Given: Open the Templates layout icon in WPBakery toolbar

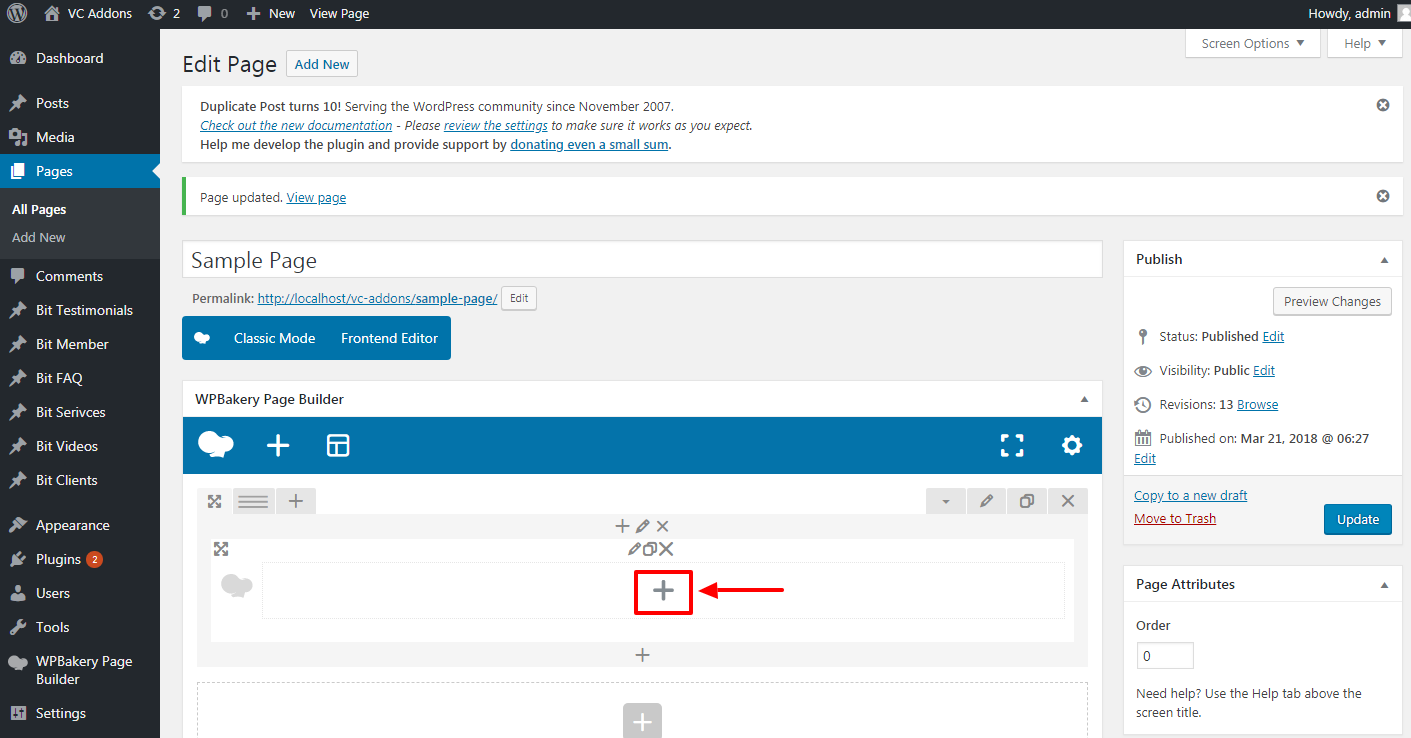Looking at the screenshot, I should 338,446.
